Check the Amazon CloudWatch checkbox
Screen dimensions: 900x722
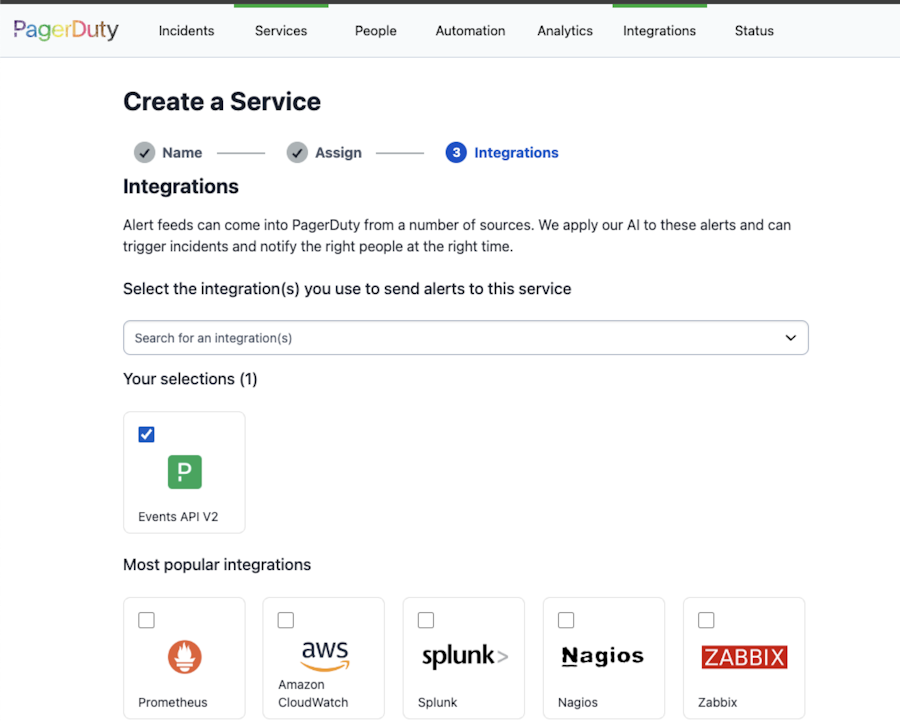click(x=286, y=620)
